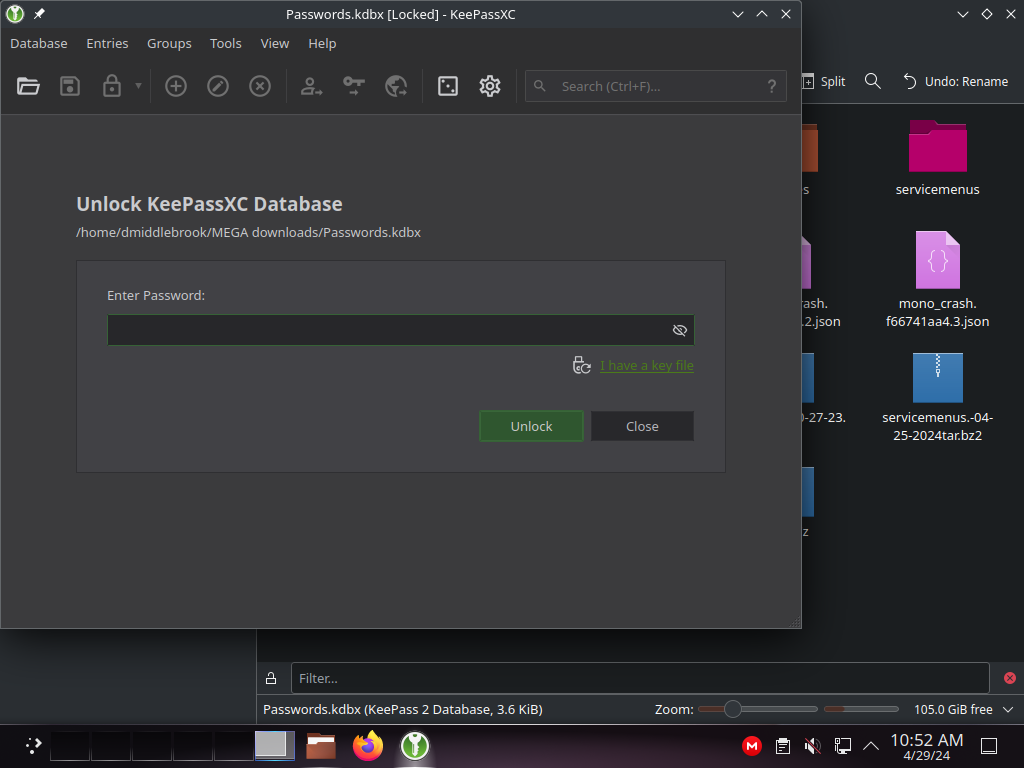The image size is (1024, 768).
Task: Click the MEGA tray icon
Action: [752, 746]
